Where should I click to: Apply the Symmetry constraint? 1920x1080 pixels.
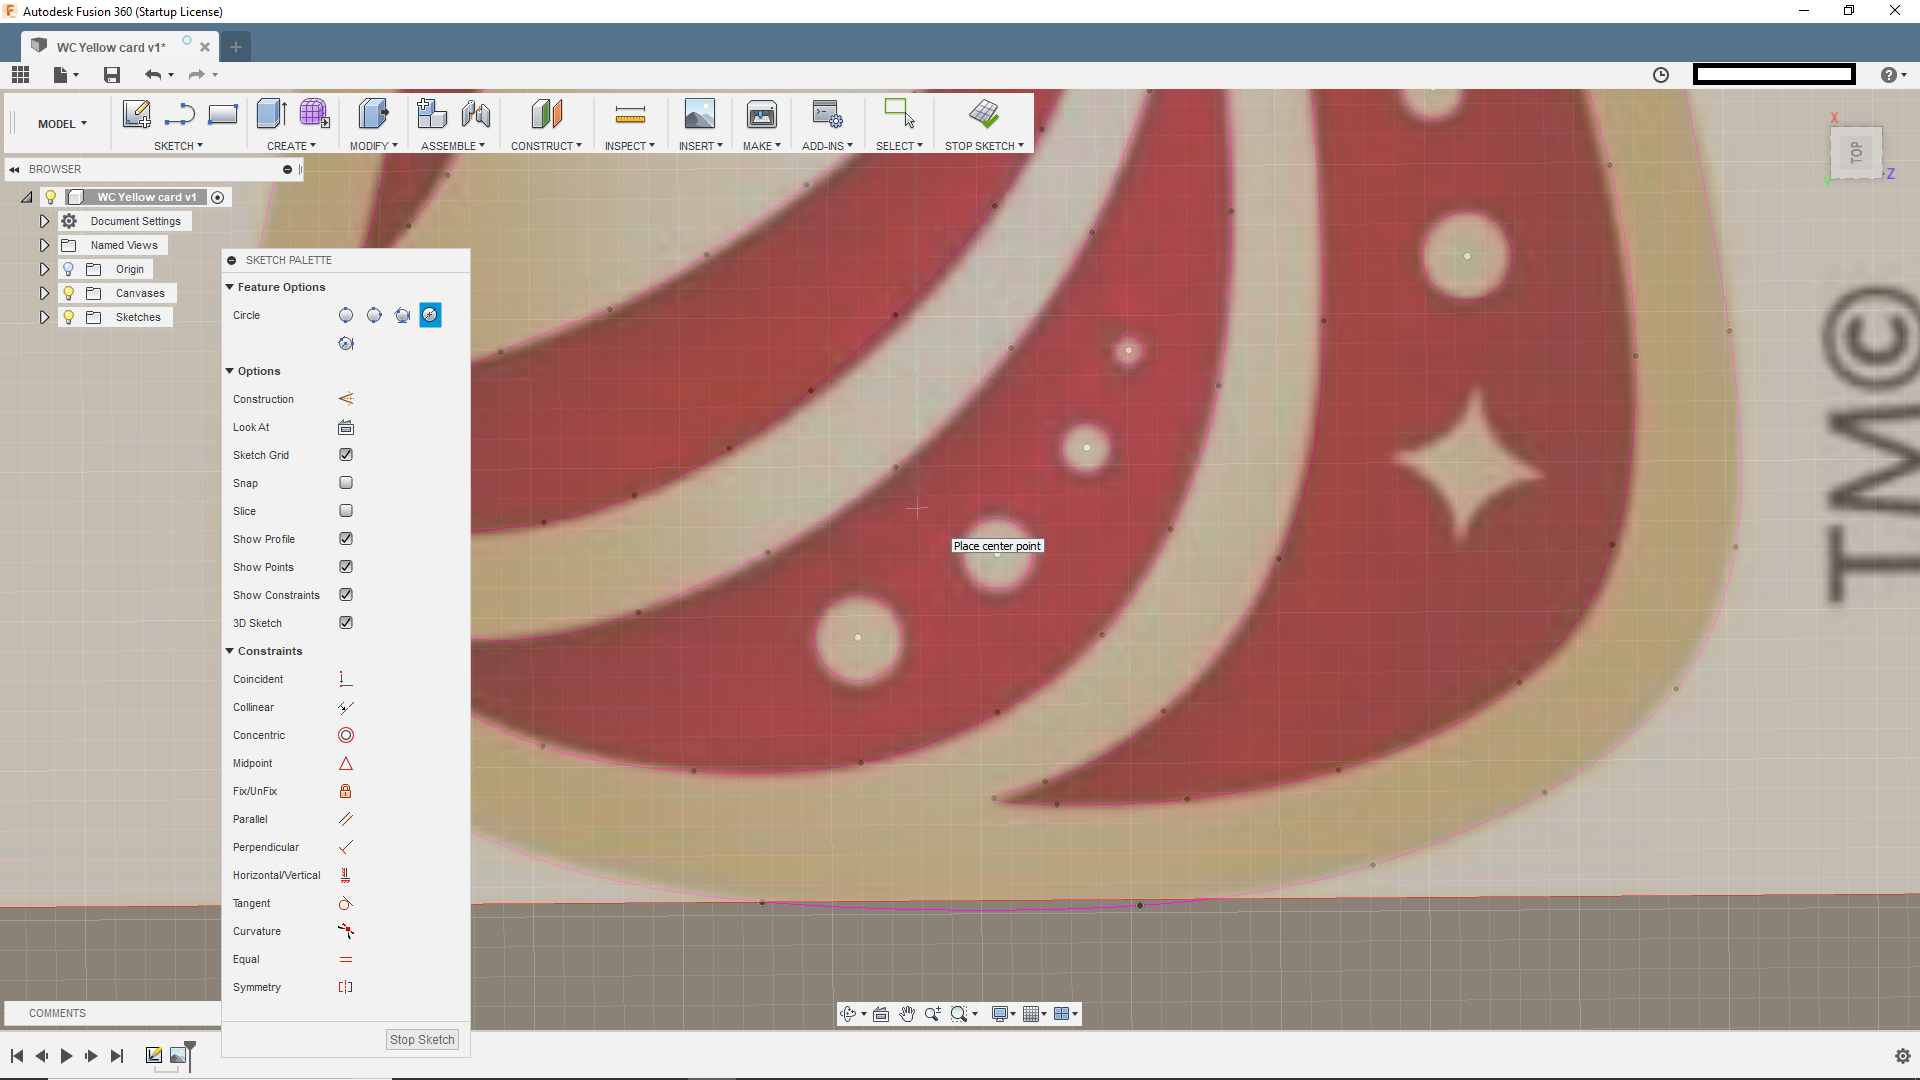346,987
